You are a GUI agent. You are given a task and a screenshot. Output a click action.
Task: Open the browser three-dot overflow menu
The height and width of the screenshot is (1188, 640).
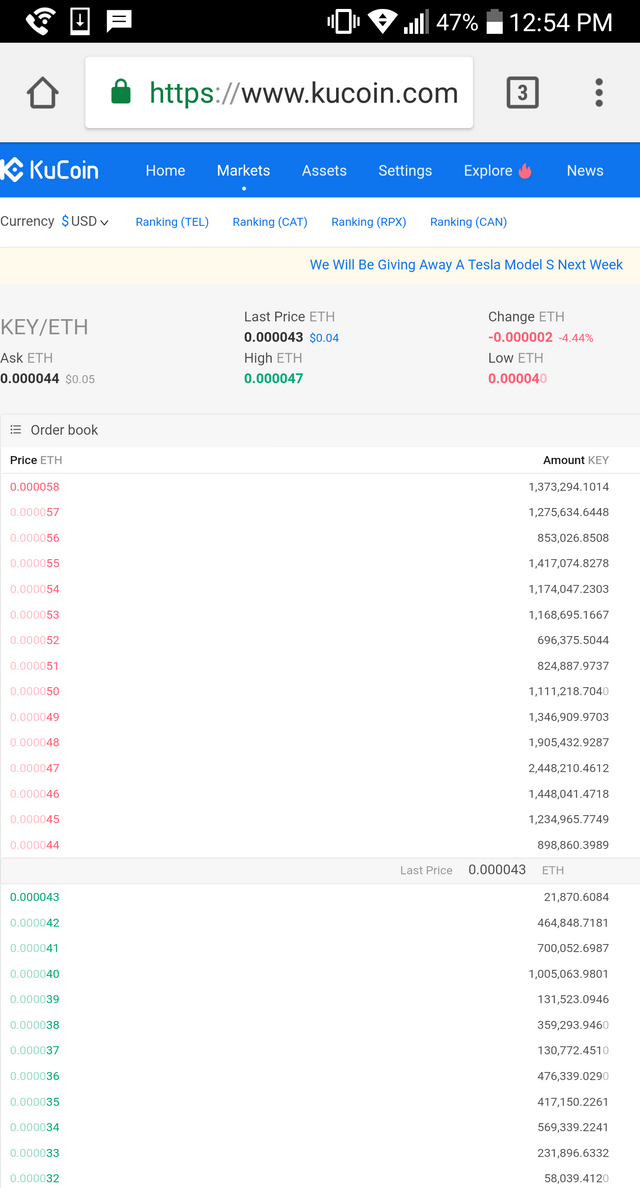coord(598,93)
